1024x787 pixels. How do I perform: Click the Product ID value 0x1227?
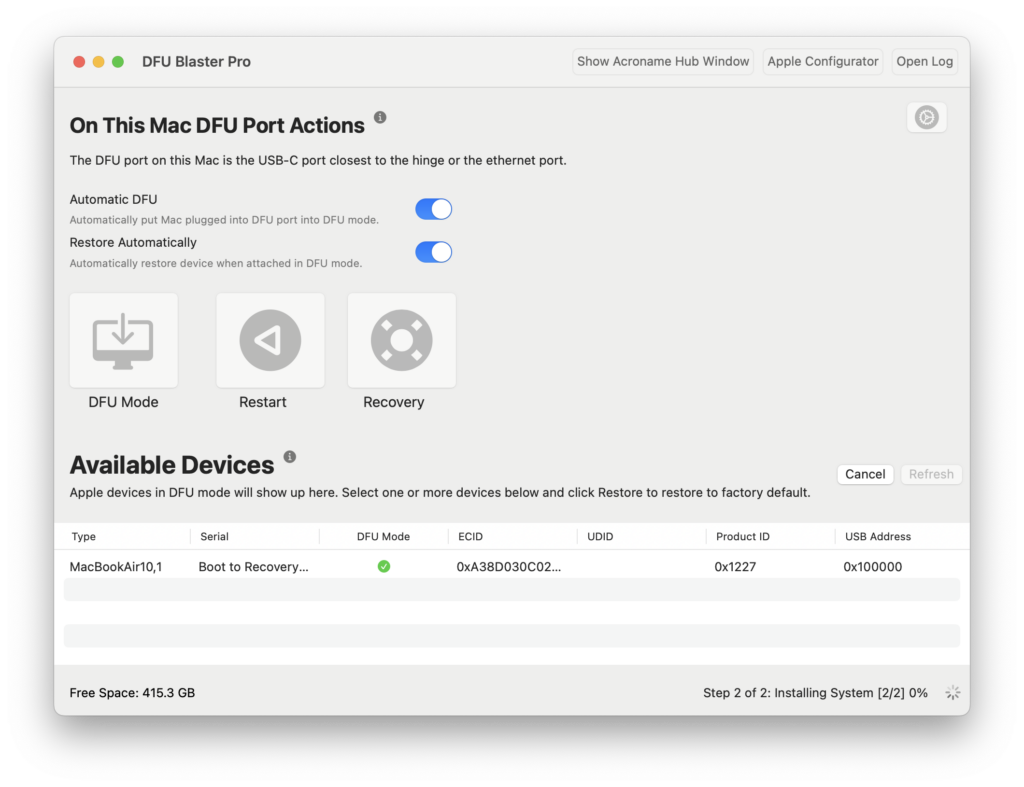point(735,567)
